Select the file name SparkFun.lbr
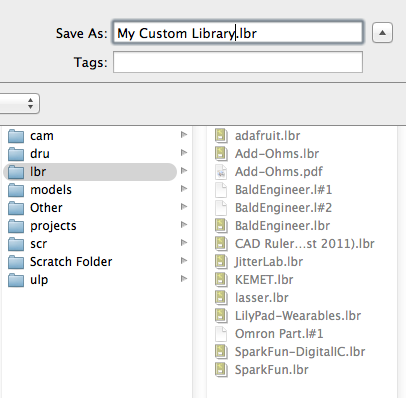This screenshot has width=406, height=398. coord(272,370)
